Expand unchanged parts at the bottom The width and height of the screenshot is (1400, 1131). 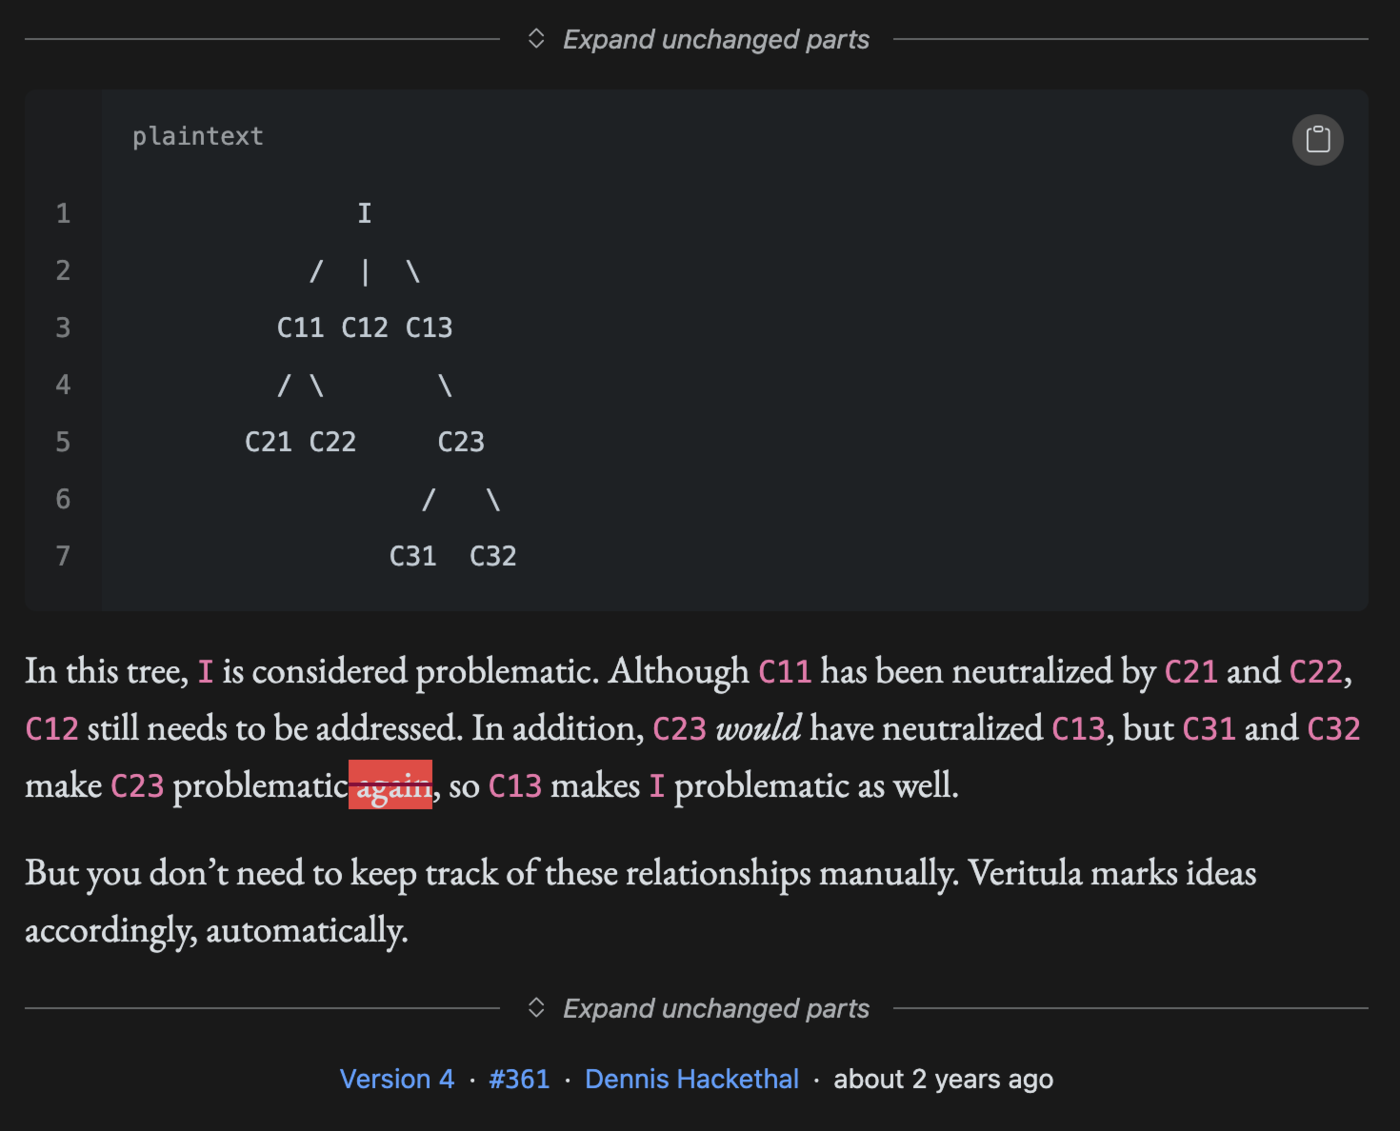click(699, 1008)
